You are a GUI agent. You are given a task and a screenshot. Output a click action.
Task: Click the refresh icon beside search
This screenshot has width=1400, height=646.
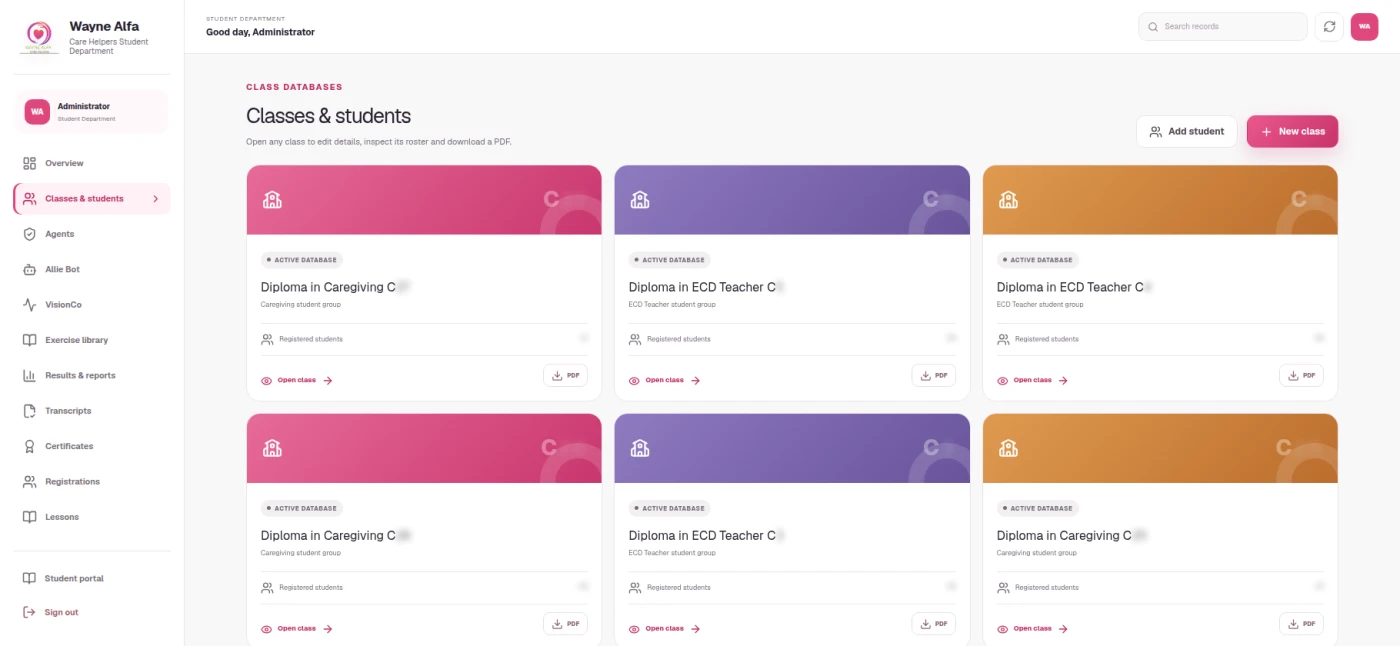[1329, 27]
